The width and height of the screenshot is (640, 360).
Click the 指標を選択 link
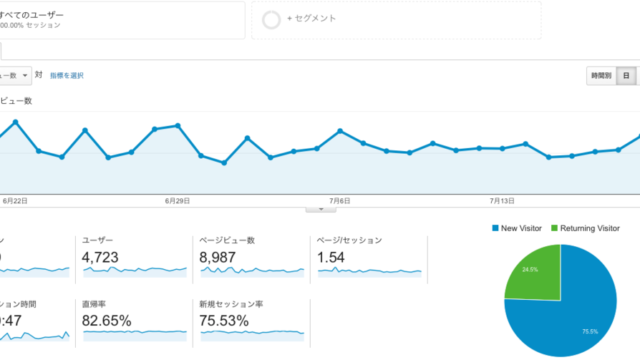[x=67, y=76]
